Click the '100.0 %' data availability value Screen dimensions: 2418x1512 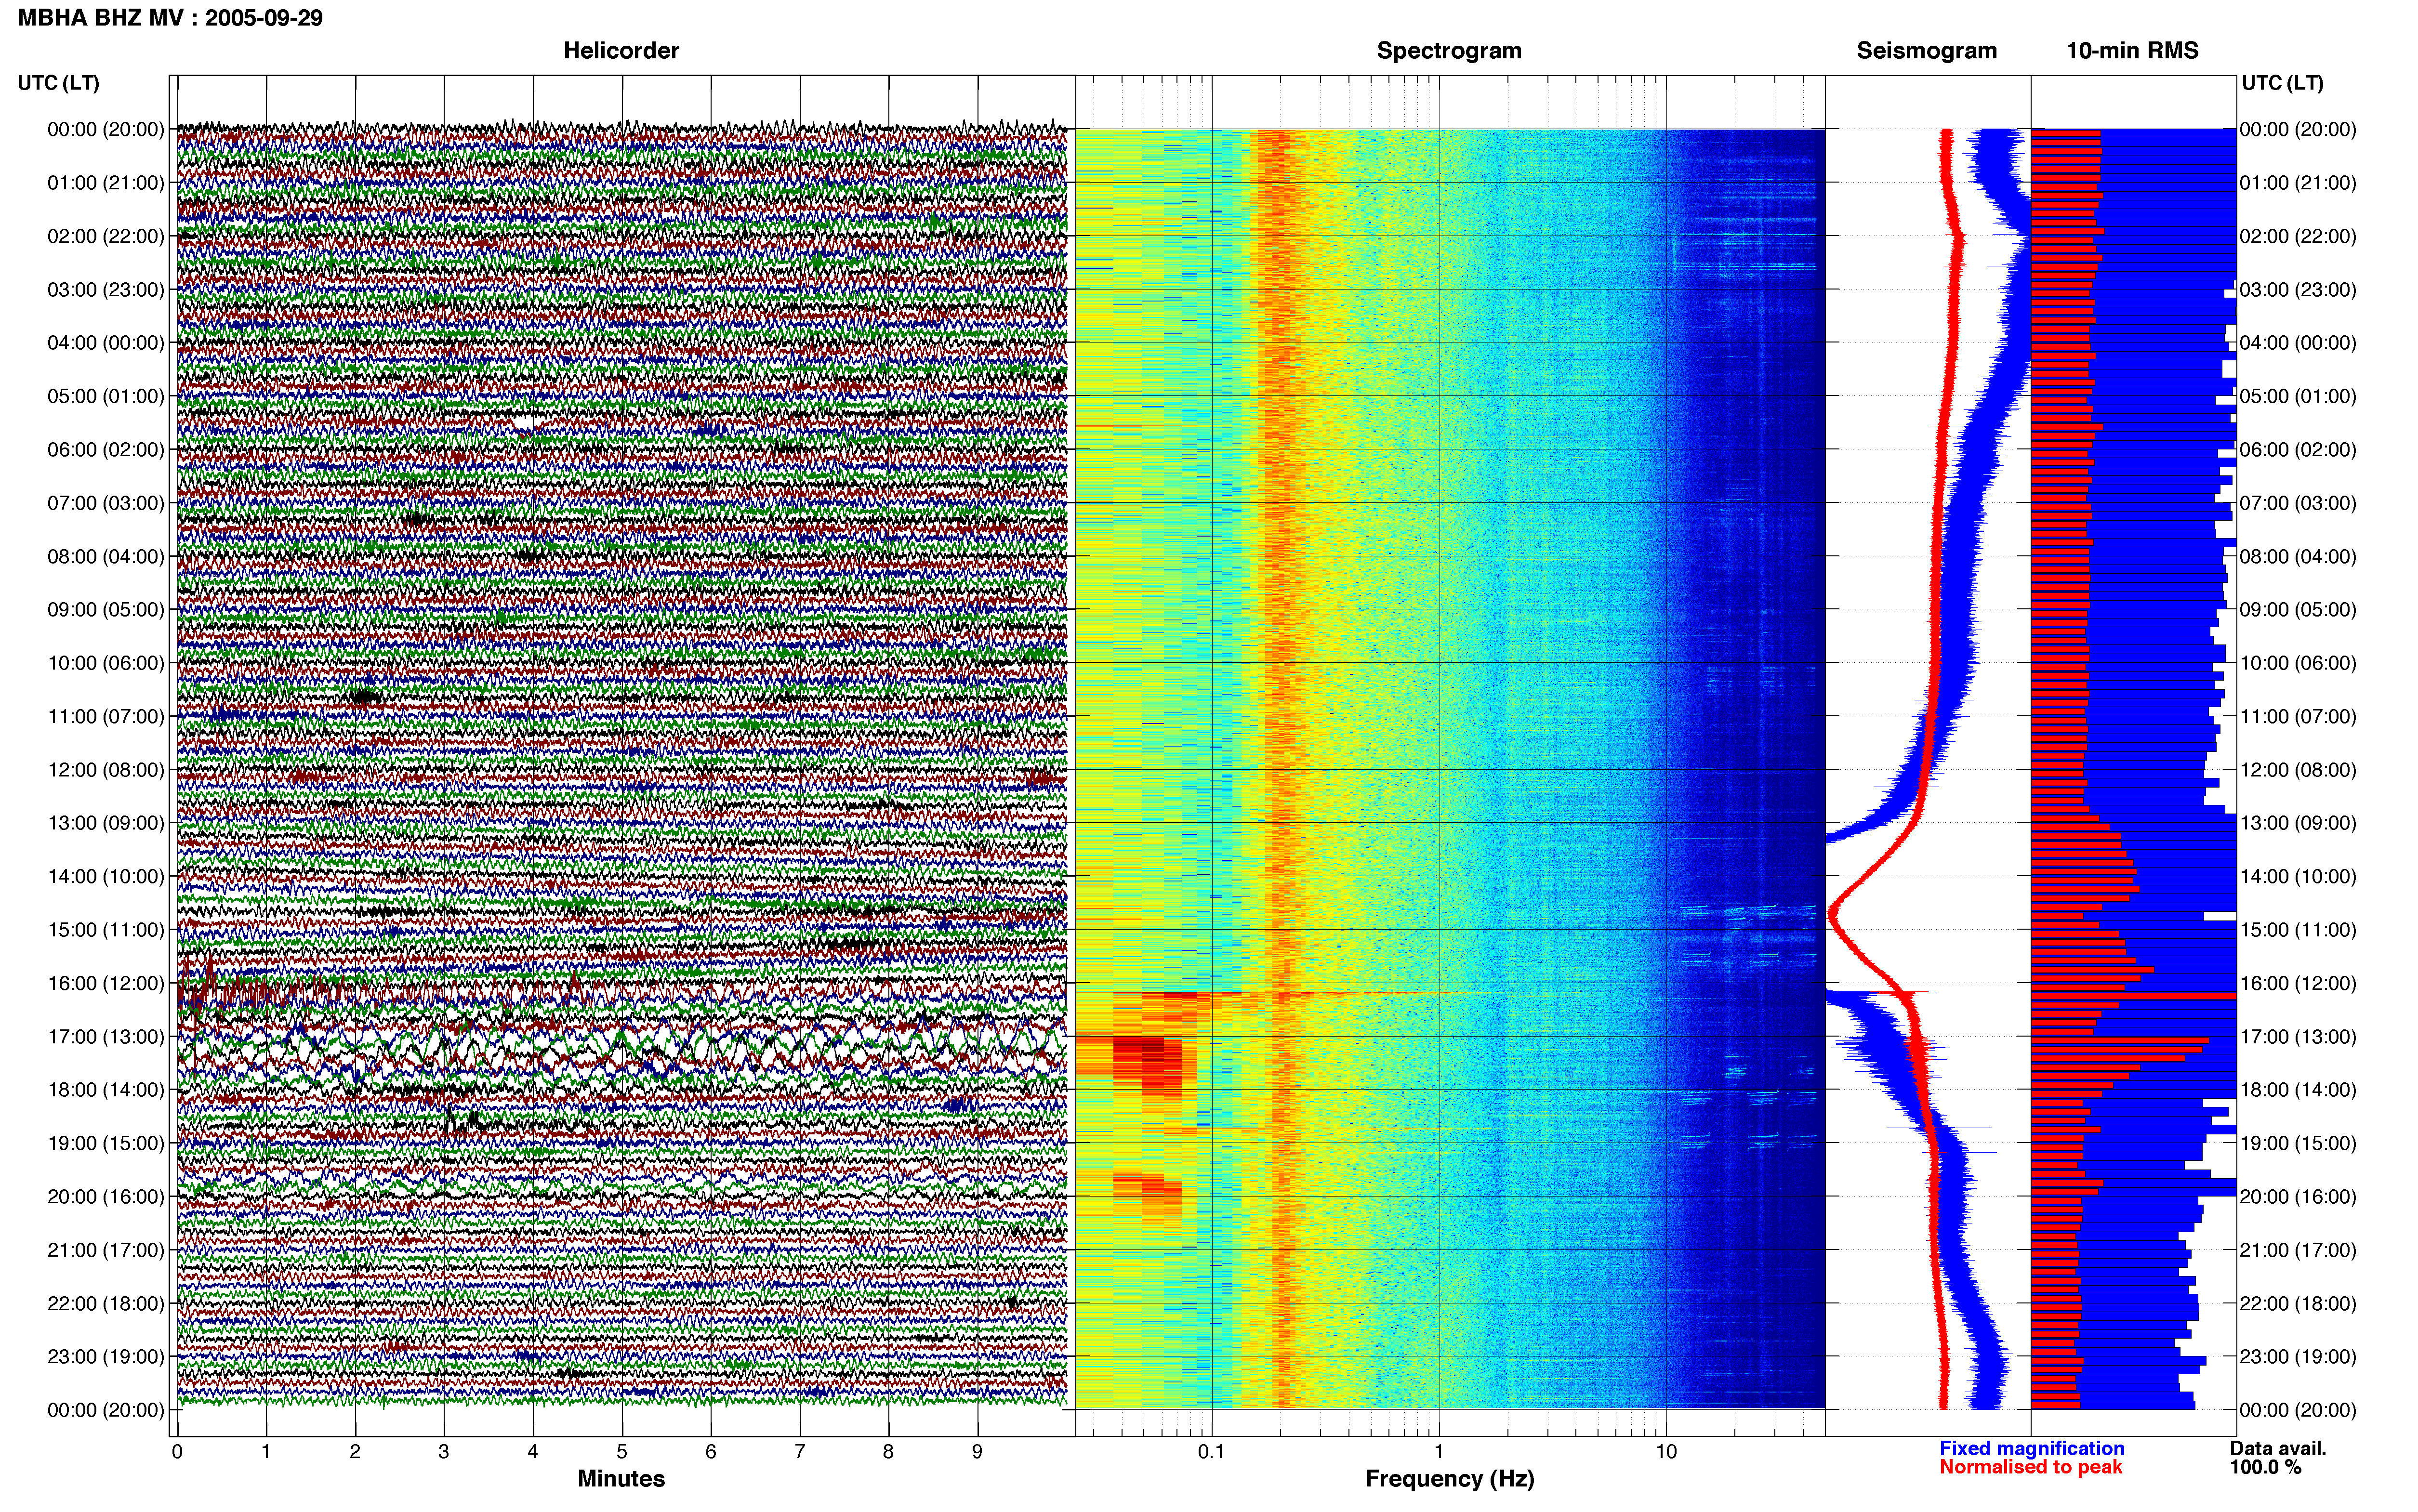coord(2265,1468)
